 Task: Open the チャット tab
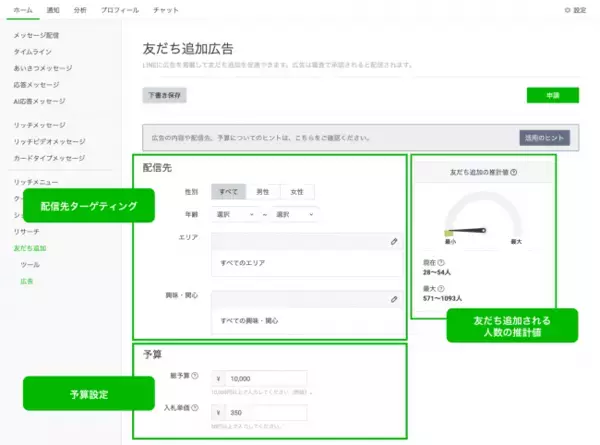[165, 9]
